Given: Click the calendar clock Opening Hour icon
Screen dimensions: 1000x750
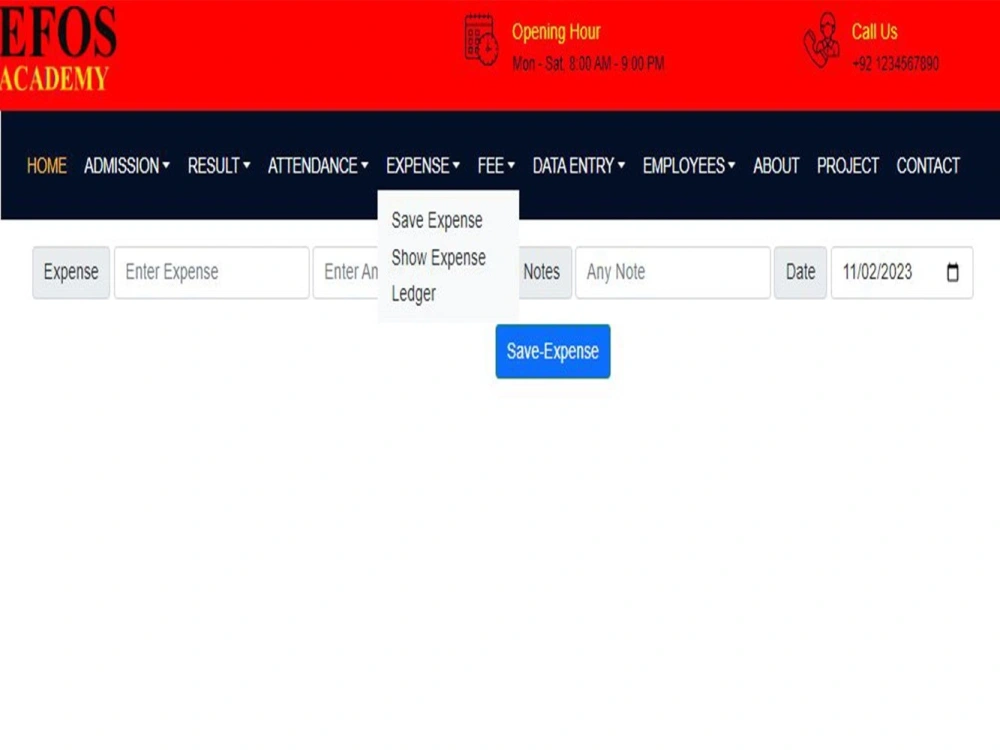Looking at the screenshot, I should pyautogui.click(x=482, y=40).
